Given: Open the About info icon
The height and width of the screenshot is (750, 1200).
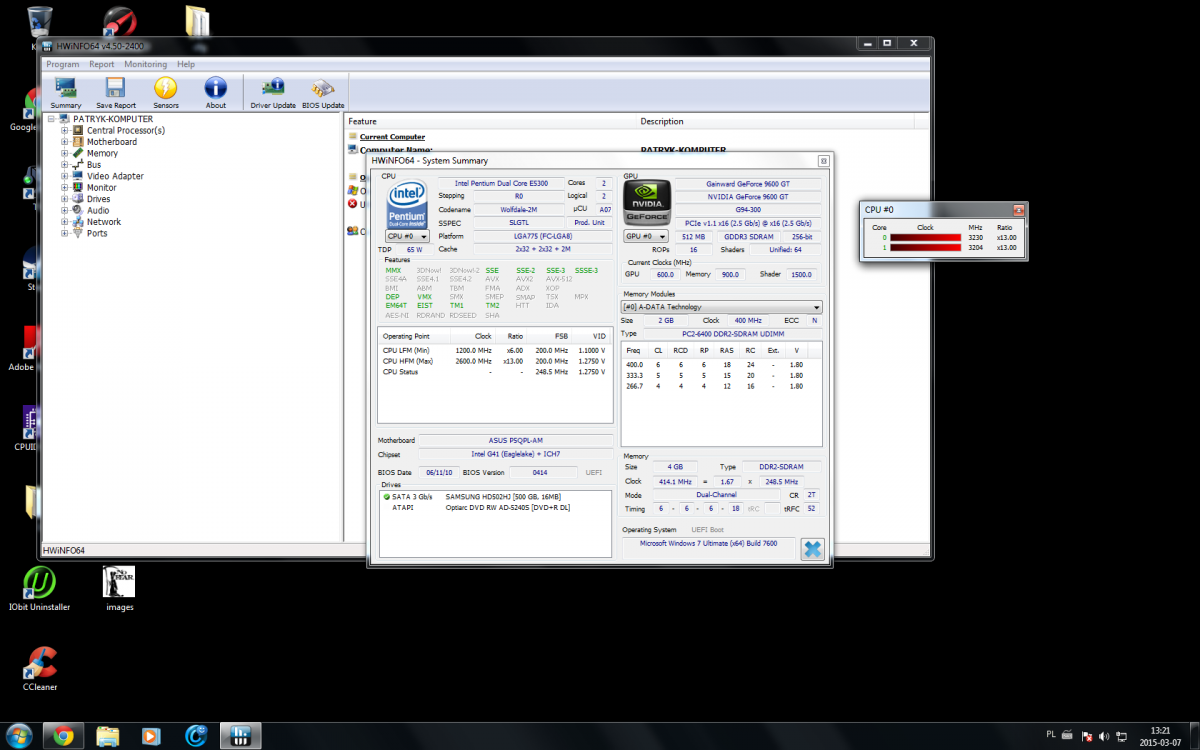Looking at the screenshot, I should click(x=216, y=92).
